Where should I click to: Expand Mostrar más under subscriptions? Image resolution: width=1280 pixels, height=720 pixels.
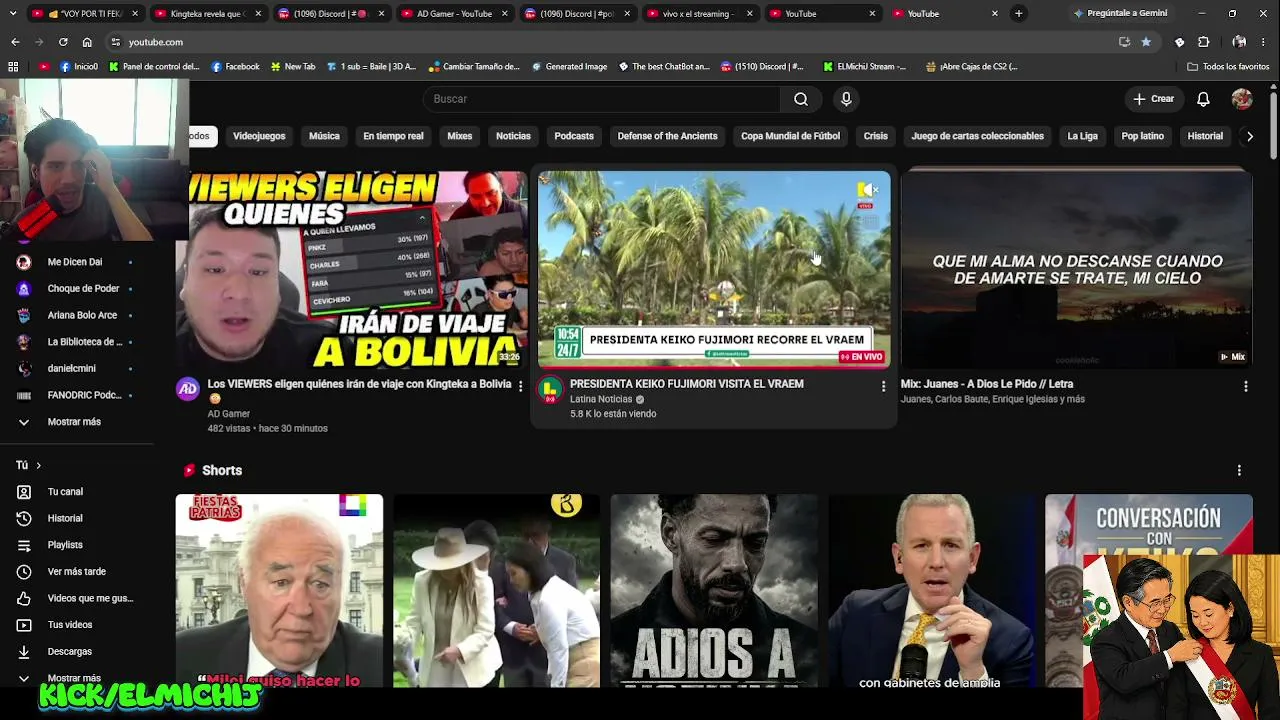[74, 422]
